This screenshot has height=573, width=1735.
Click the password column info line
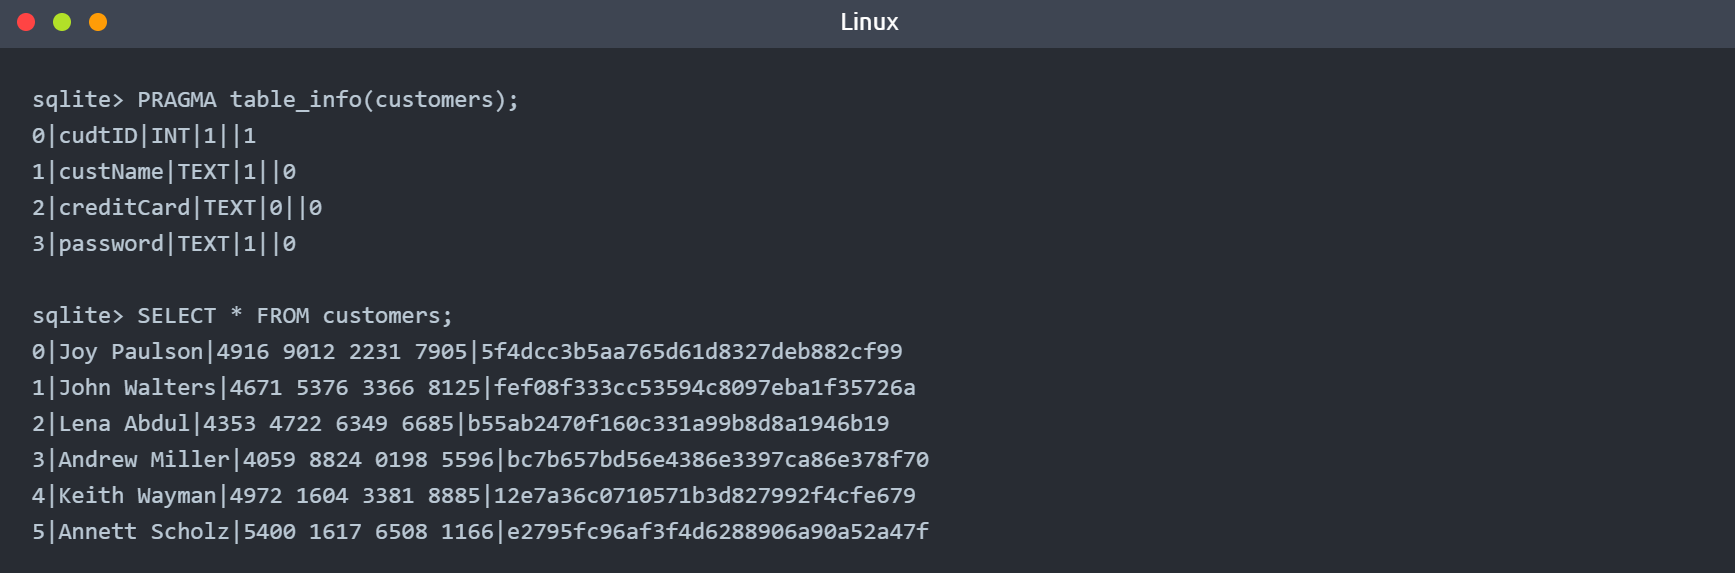164,244
